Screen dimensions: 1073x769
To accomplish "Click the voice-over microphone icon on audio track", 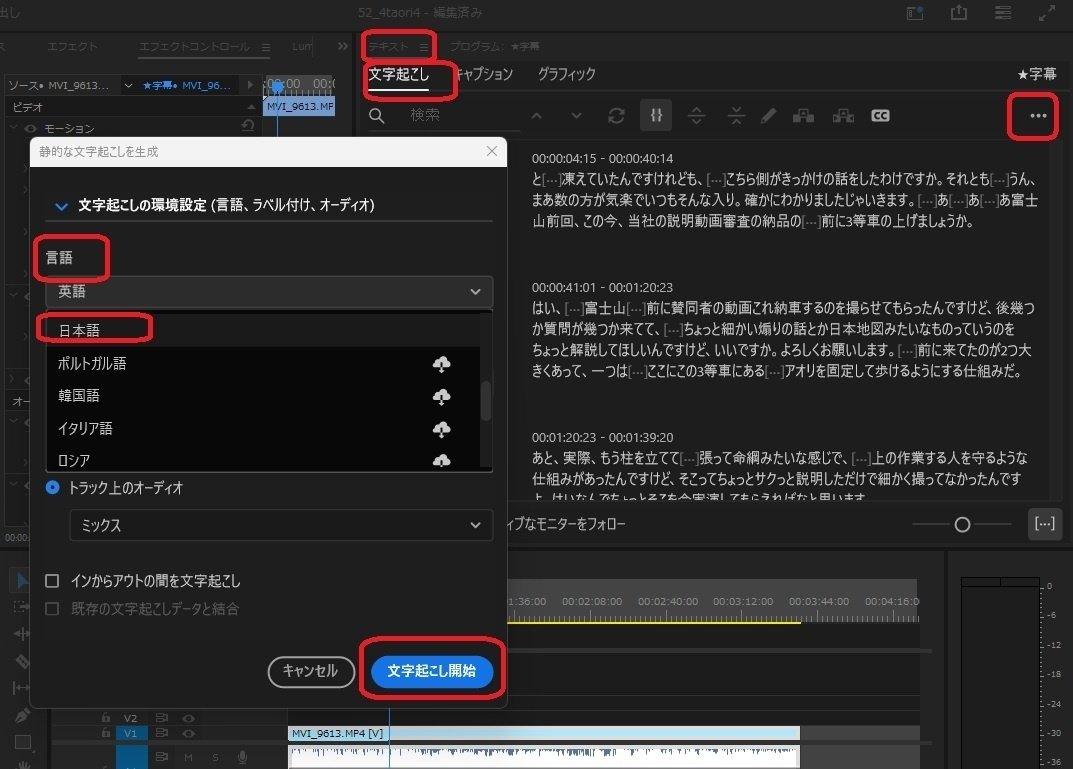I will [242, 757].
